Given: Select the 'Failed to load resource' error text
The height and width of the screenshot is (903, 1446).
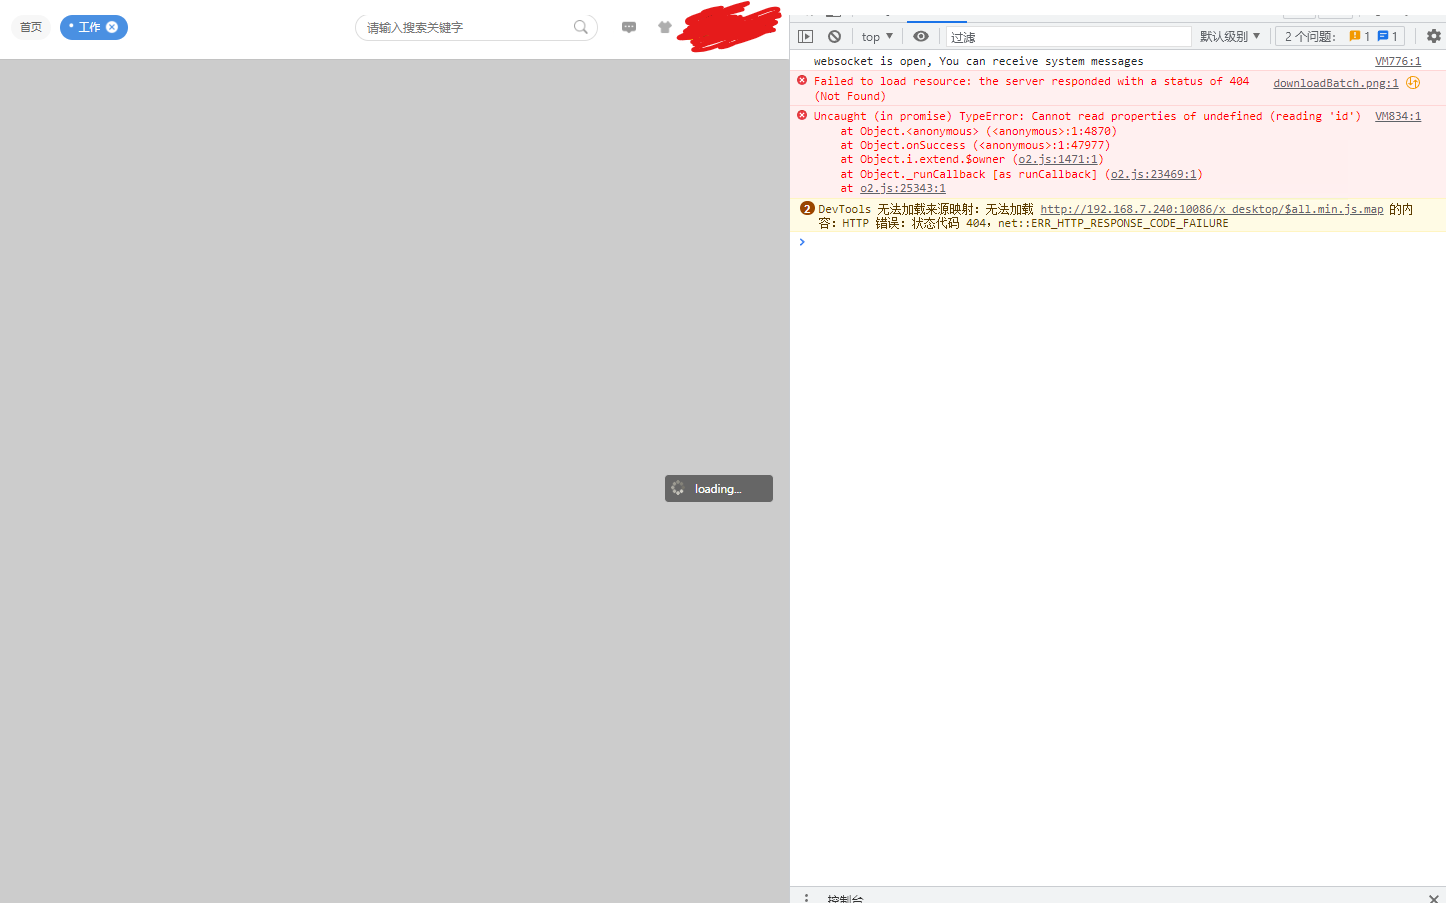Looking at the screenshot, I should 1031,89.
